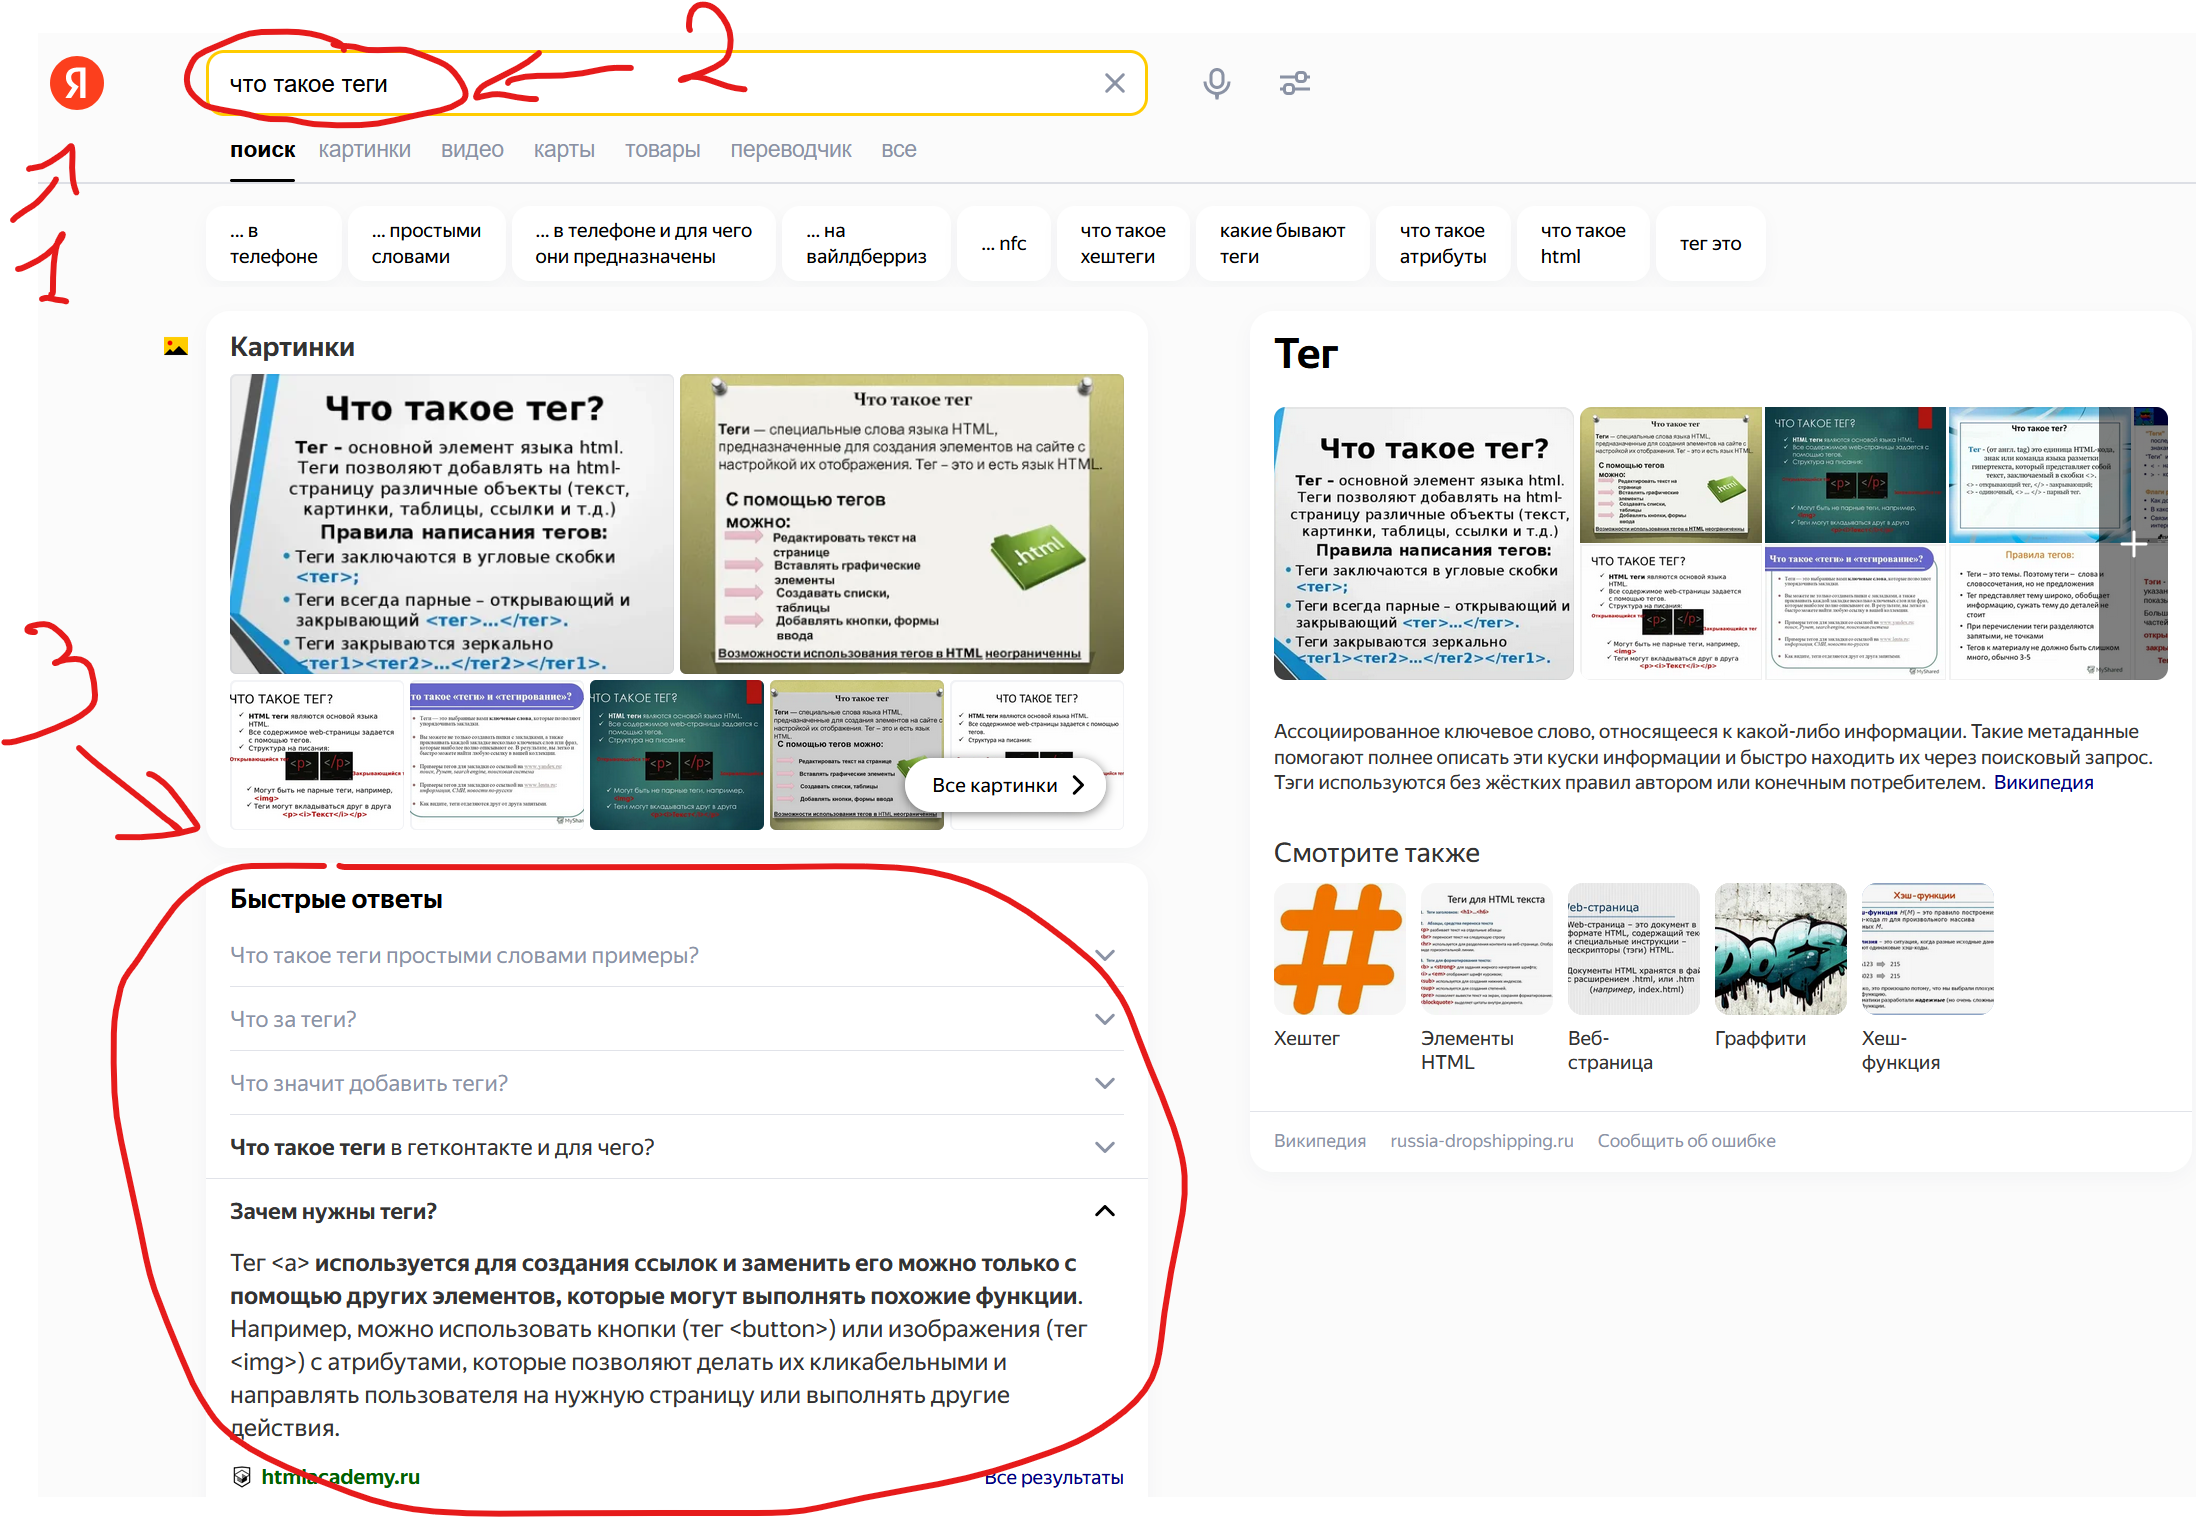Collapse the 'Зачем нужны теги?' answer
This screenshot has height=1519, width=2196.
(x=1104, y=1211)
